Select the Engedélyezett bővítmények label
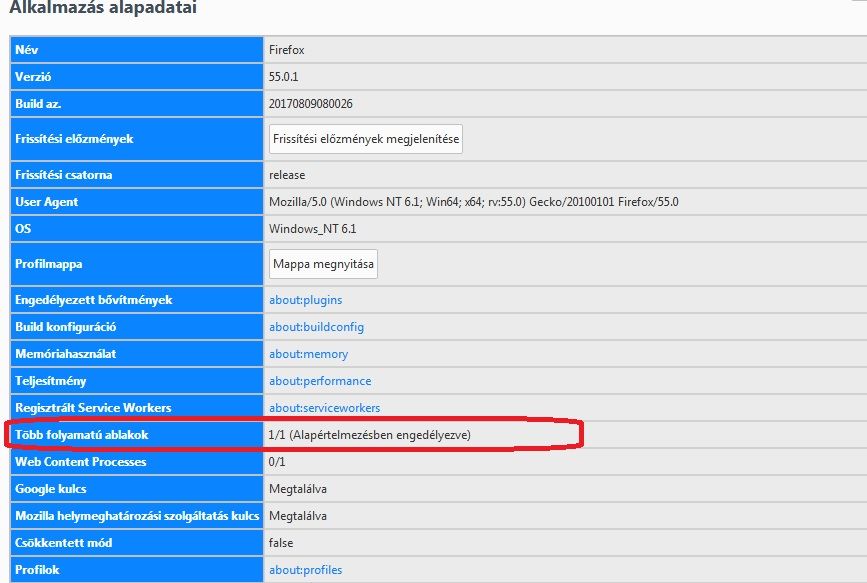This screenshot has height=583, width=867. click(94, 300)
